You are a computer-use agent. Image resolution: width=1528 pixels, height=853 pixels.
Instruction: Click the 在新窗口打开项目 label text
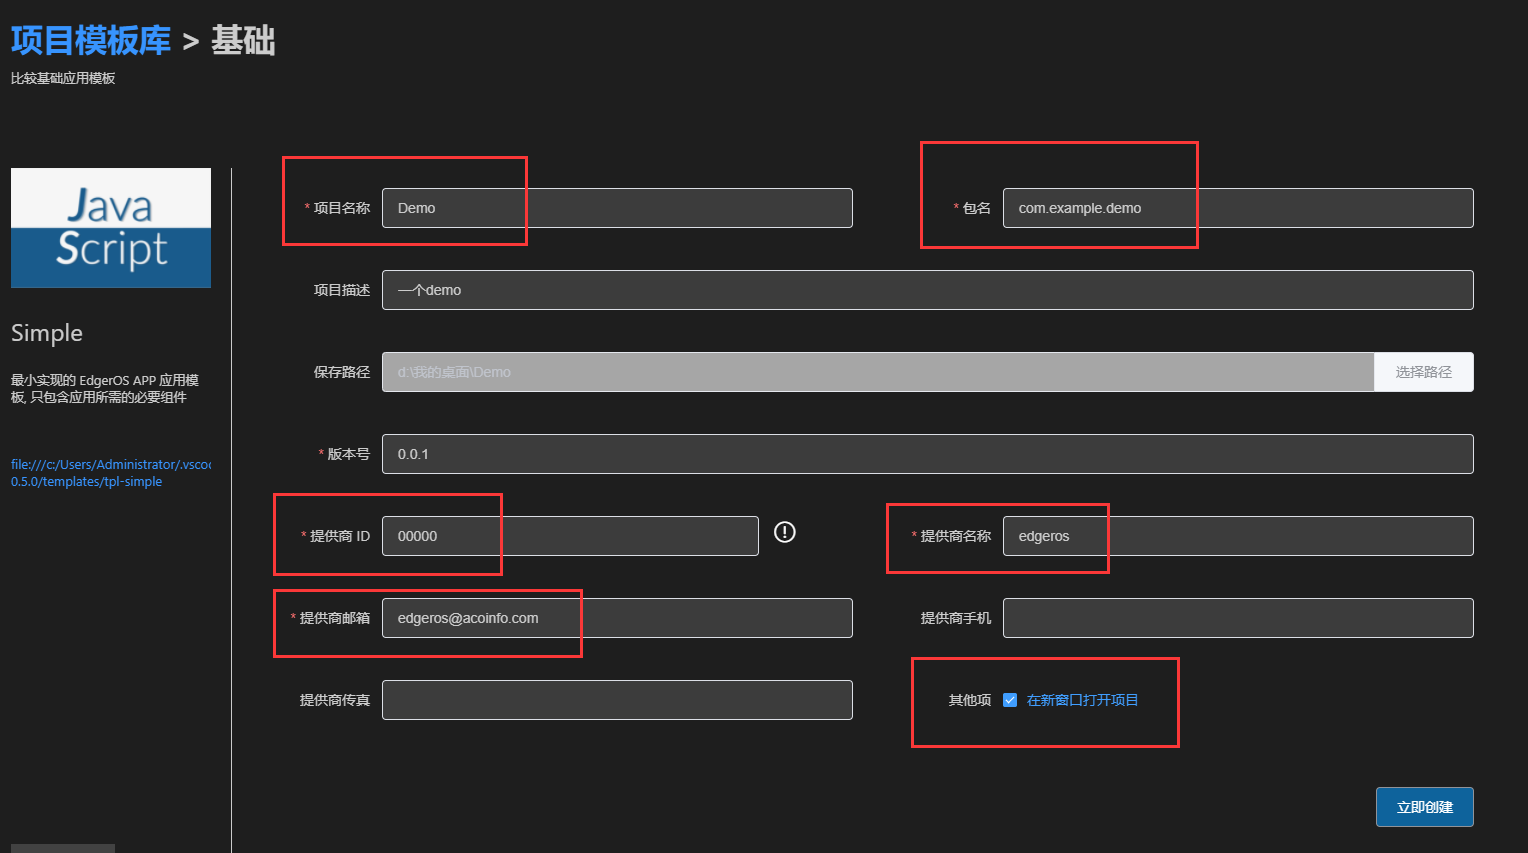[1082, 700]
